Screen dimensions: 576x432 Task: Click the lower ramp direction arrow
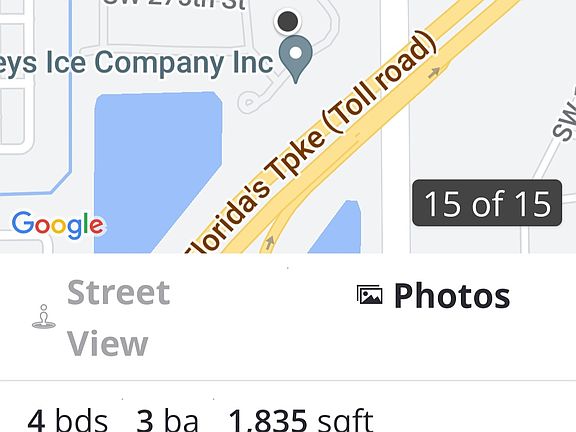click(x=270, y=242)
